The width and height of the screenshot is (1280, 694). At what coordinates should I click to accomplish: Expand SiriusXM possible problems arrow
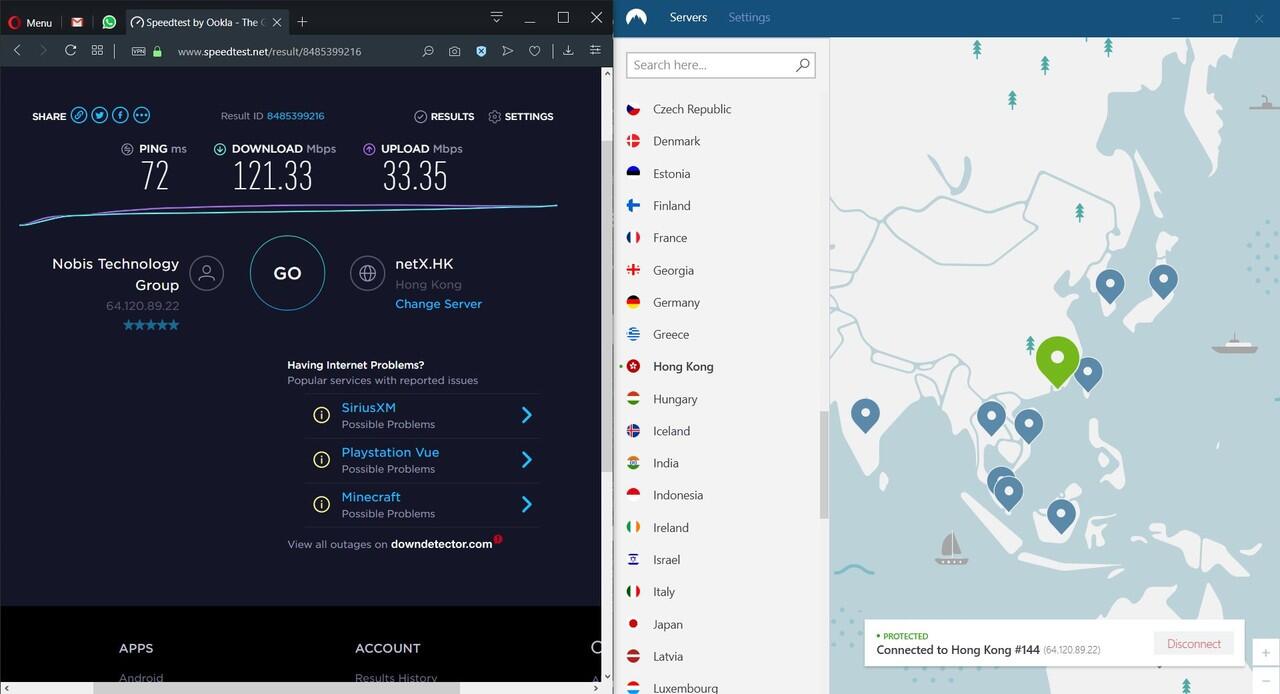(527, 415)
